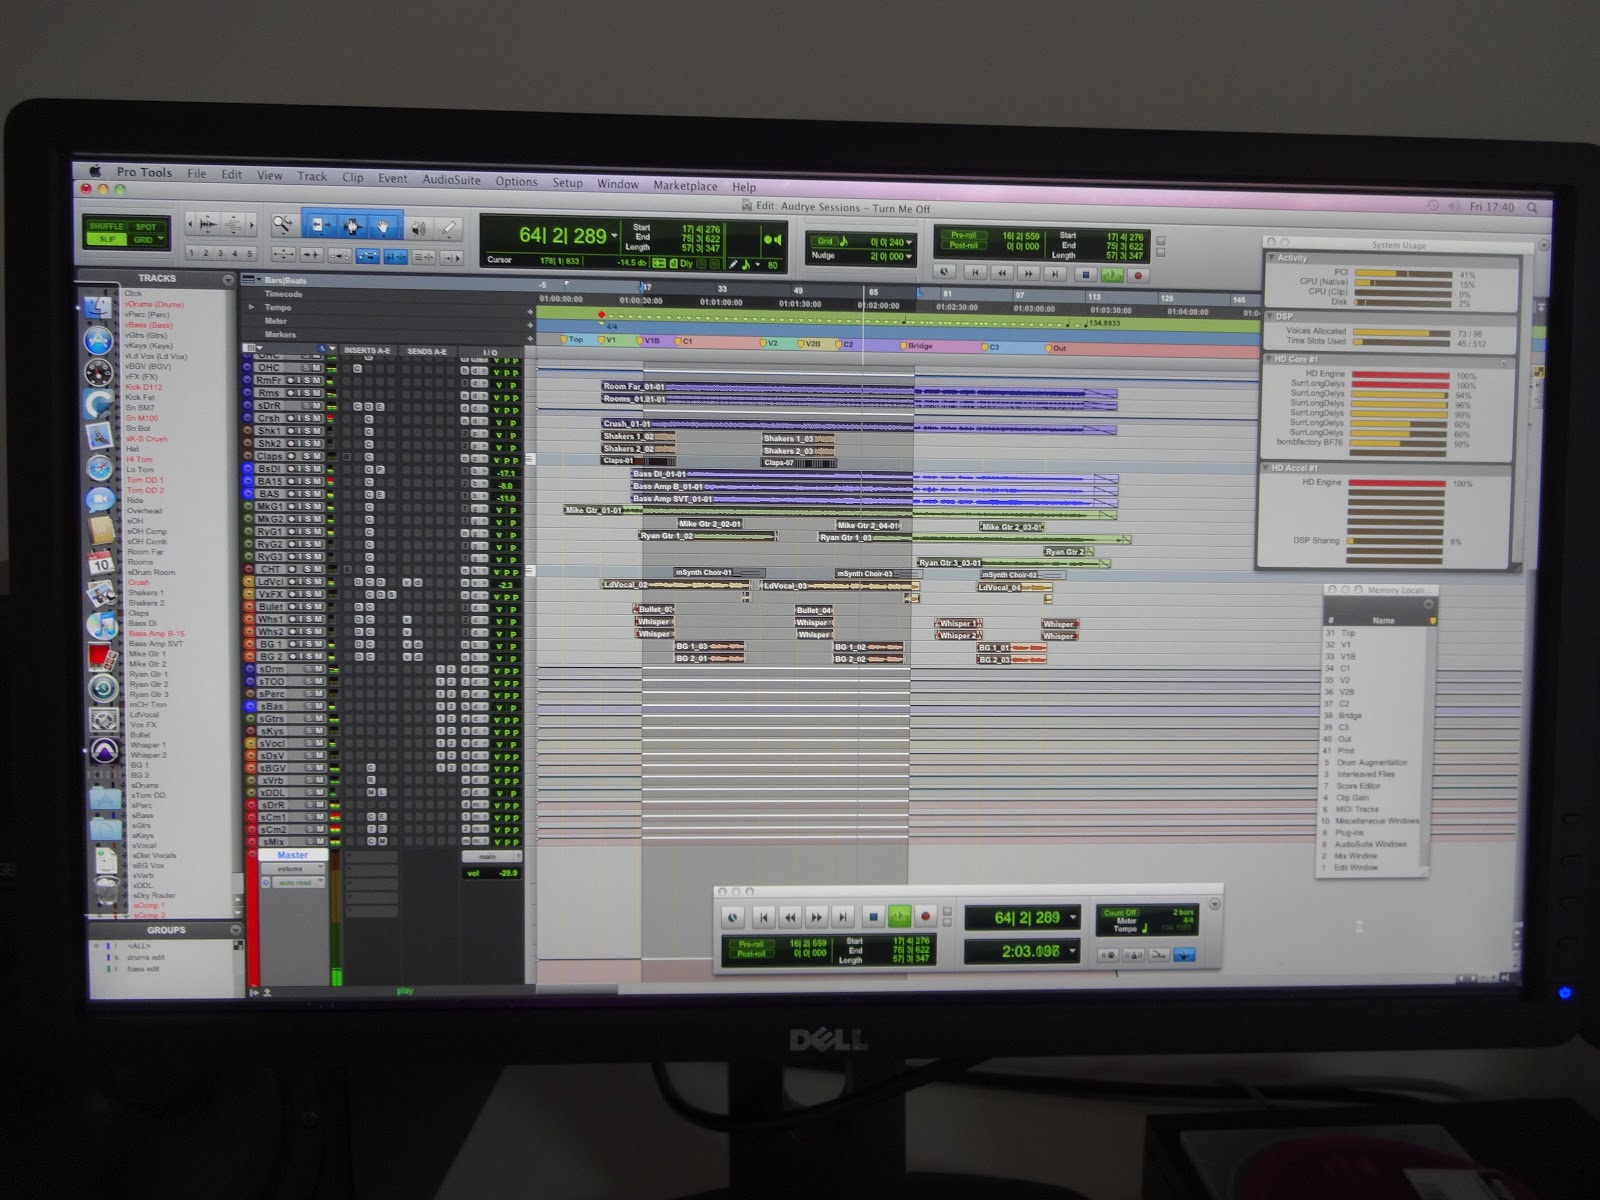
Task: Recall zoom preset 5
Action: pyautogui.click(x=249, y=254)
